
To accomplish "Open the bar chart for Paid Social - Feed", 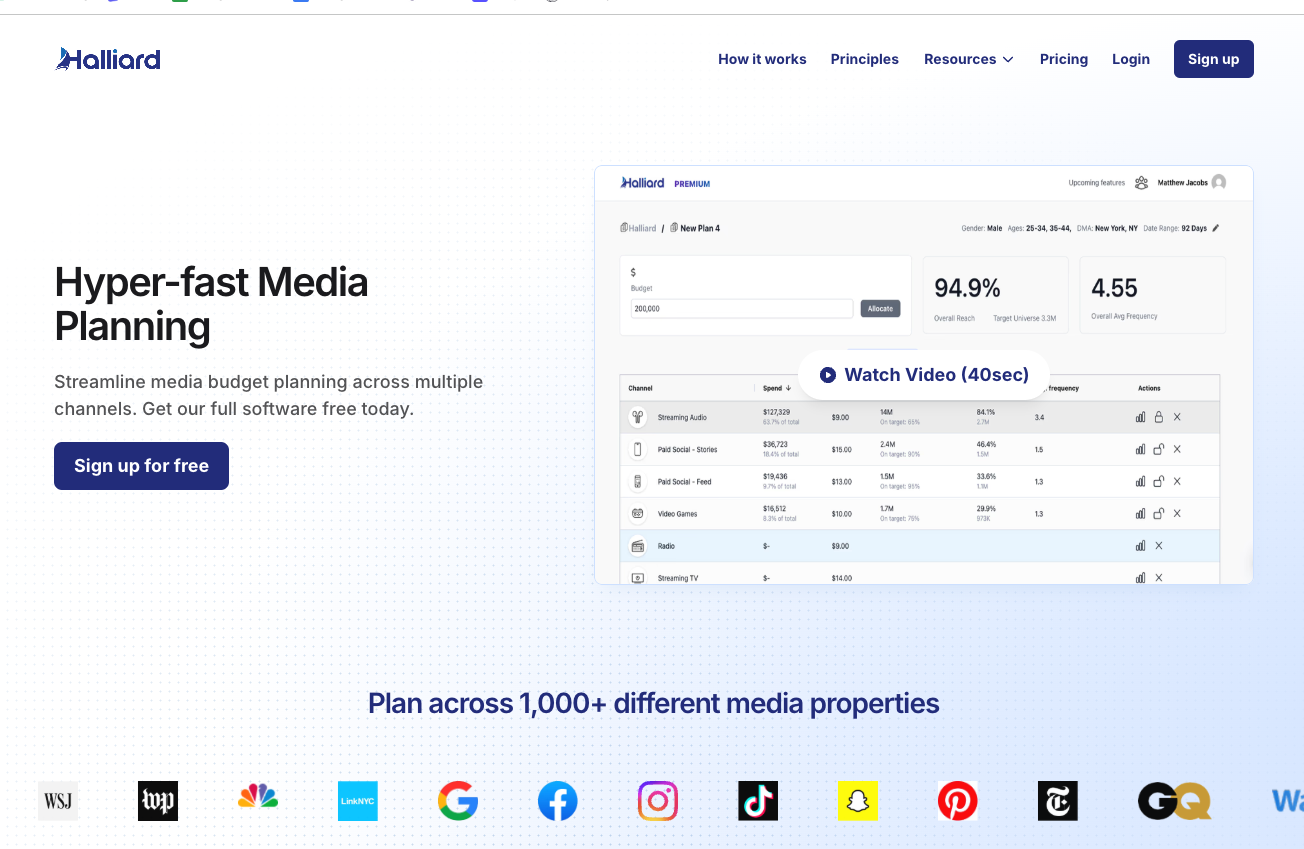I will 1140,481.
